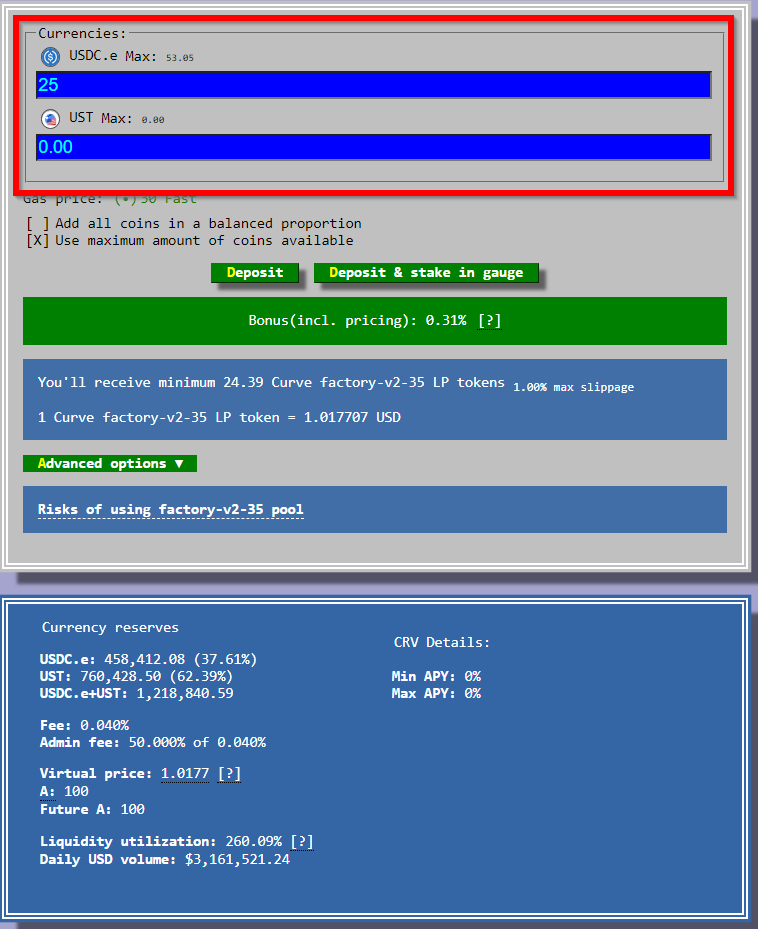Click Daily USD volume $3,161,521.24

point(165,860)
